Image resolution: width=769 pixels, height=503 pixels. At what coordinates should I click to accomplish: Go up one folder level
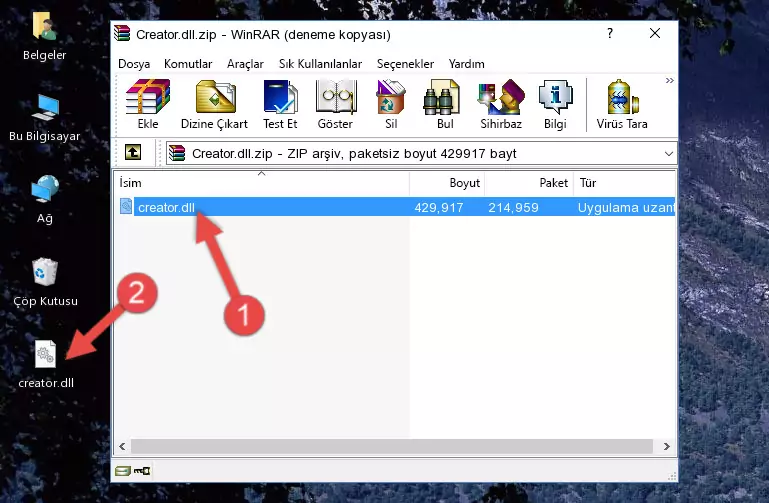(x=133, y=152)
